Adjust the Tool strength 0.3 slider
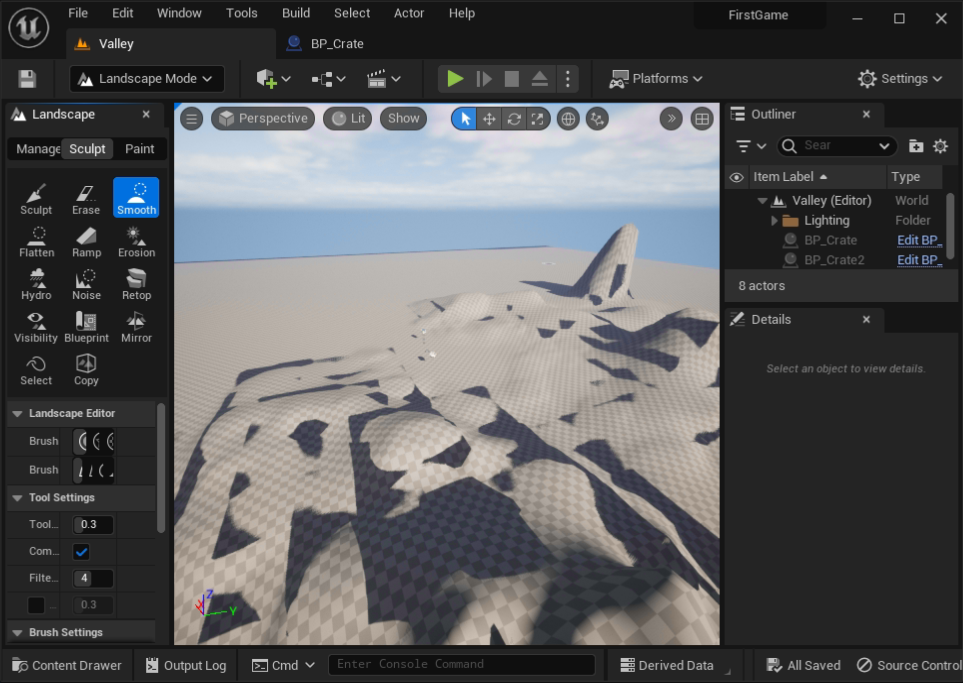Screen dimensions: 963x683 point(93,525)
